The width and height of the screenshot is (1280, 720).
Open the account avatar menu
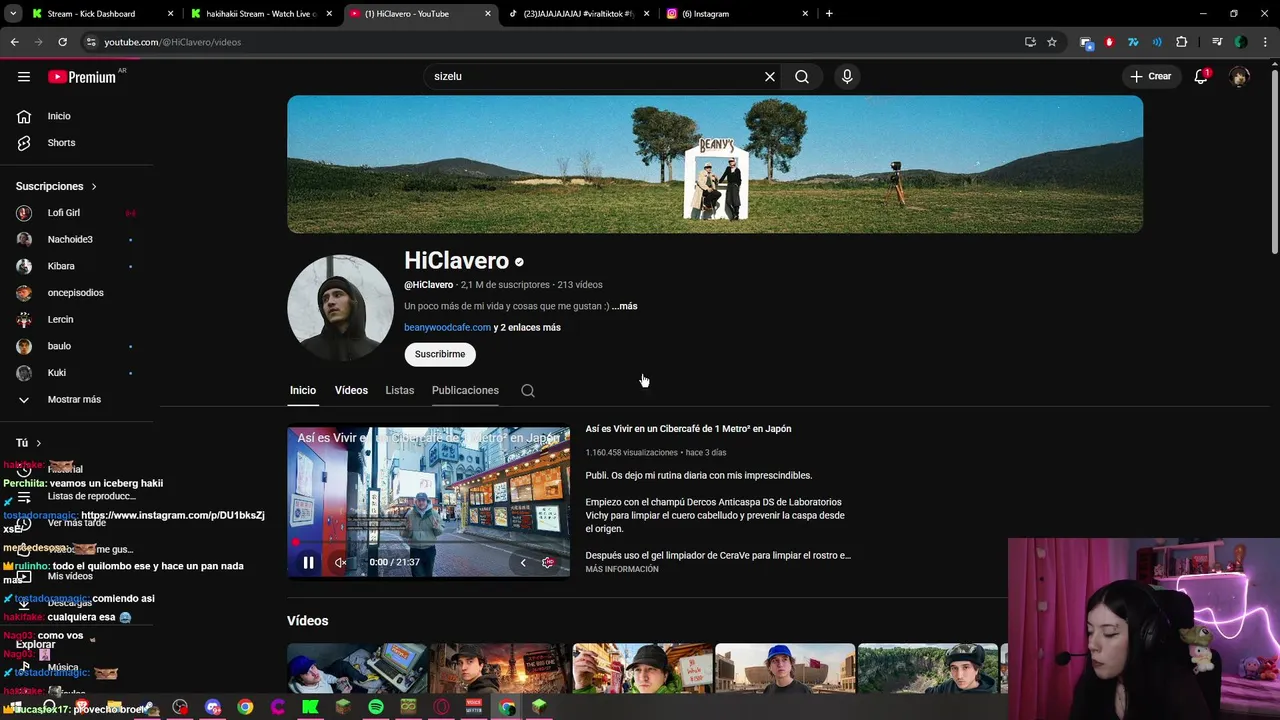[x=1239, y=76]
